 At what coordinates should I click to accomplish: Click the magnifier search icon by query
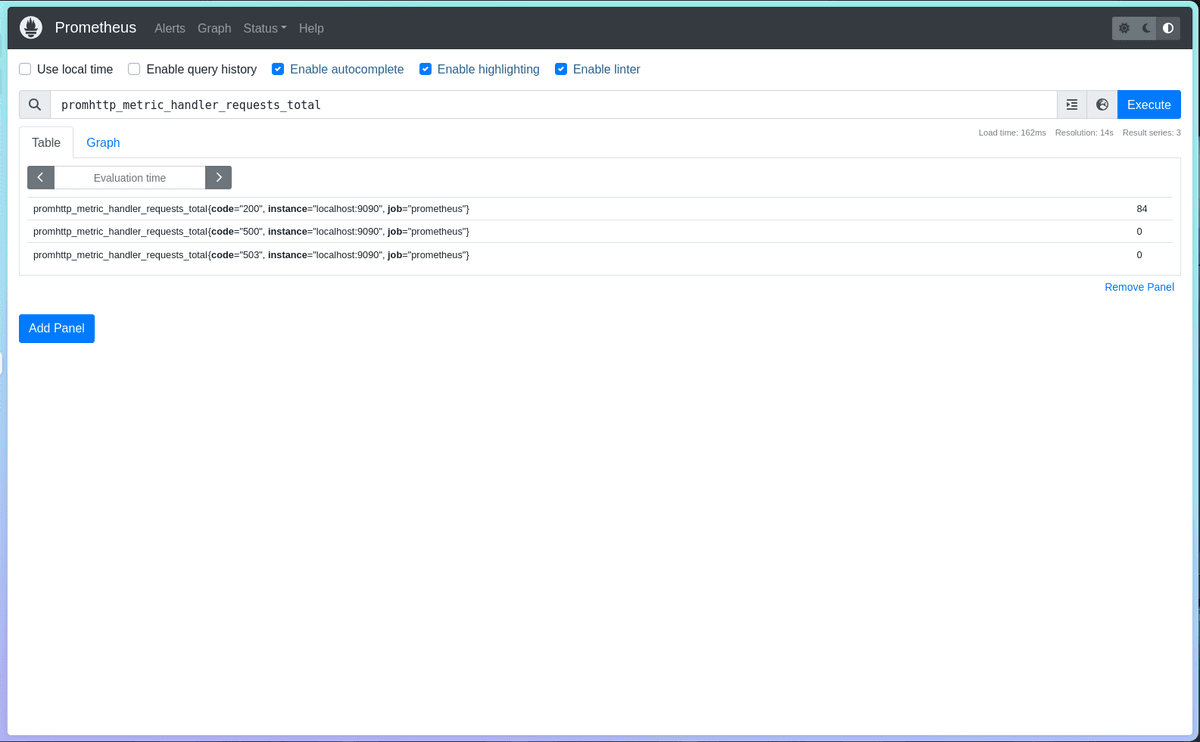coord(35,105)
